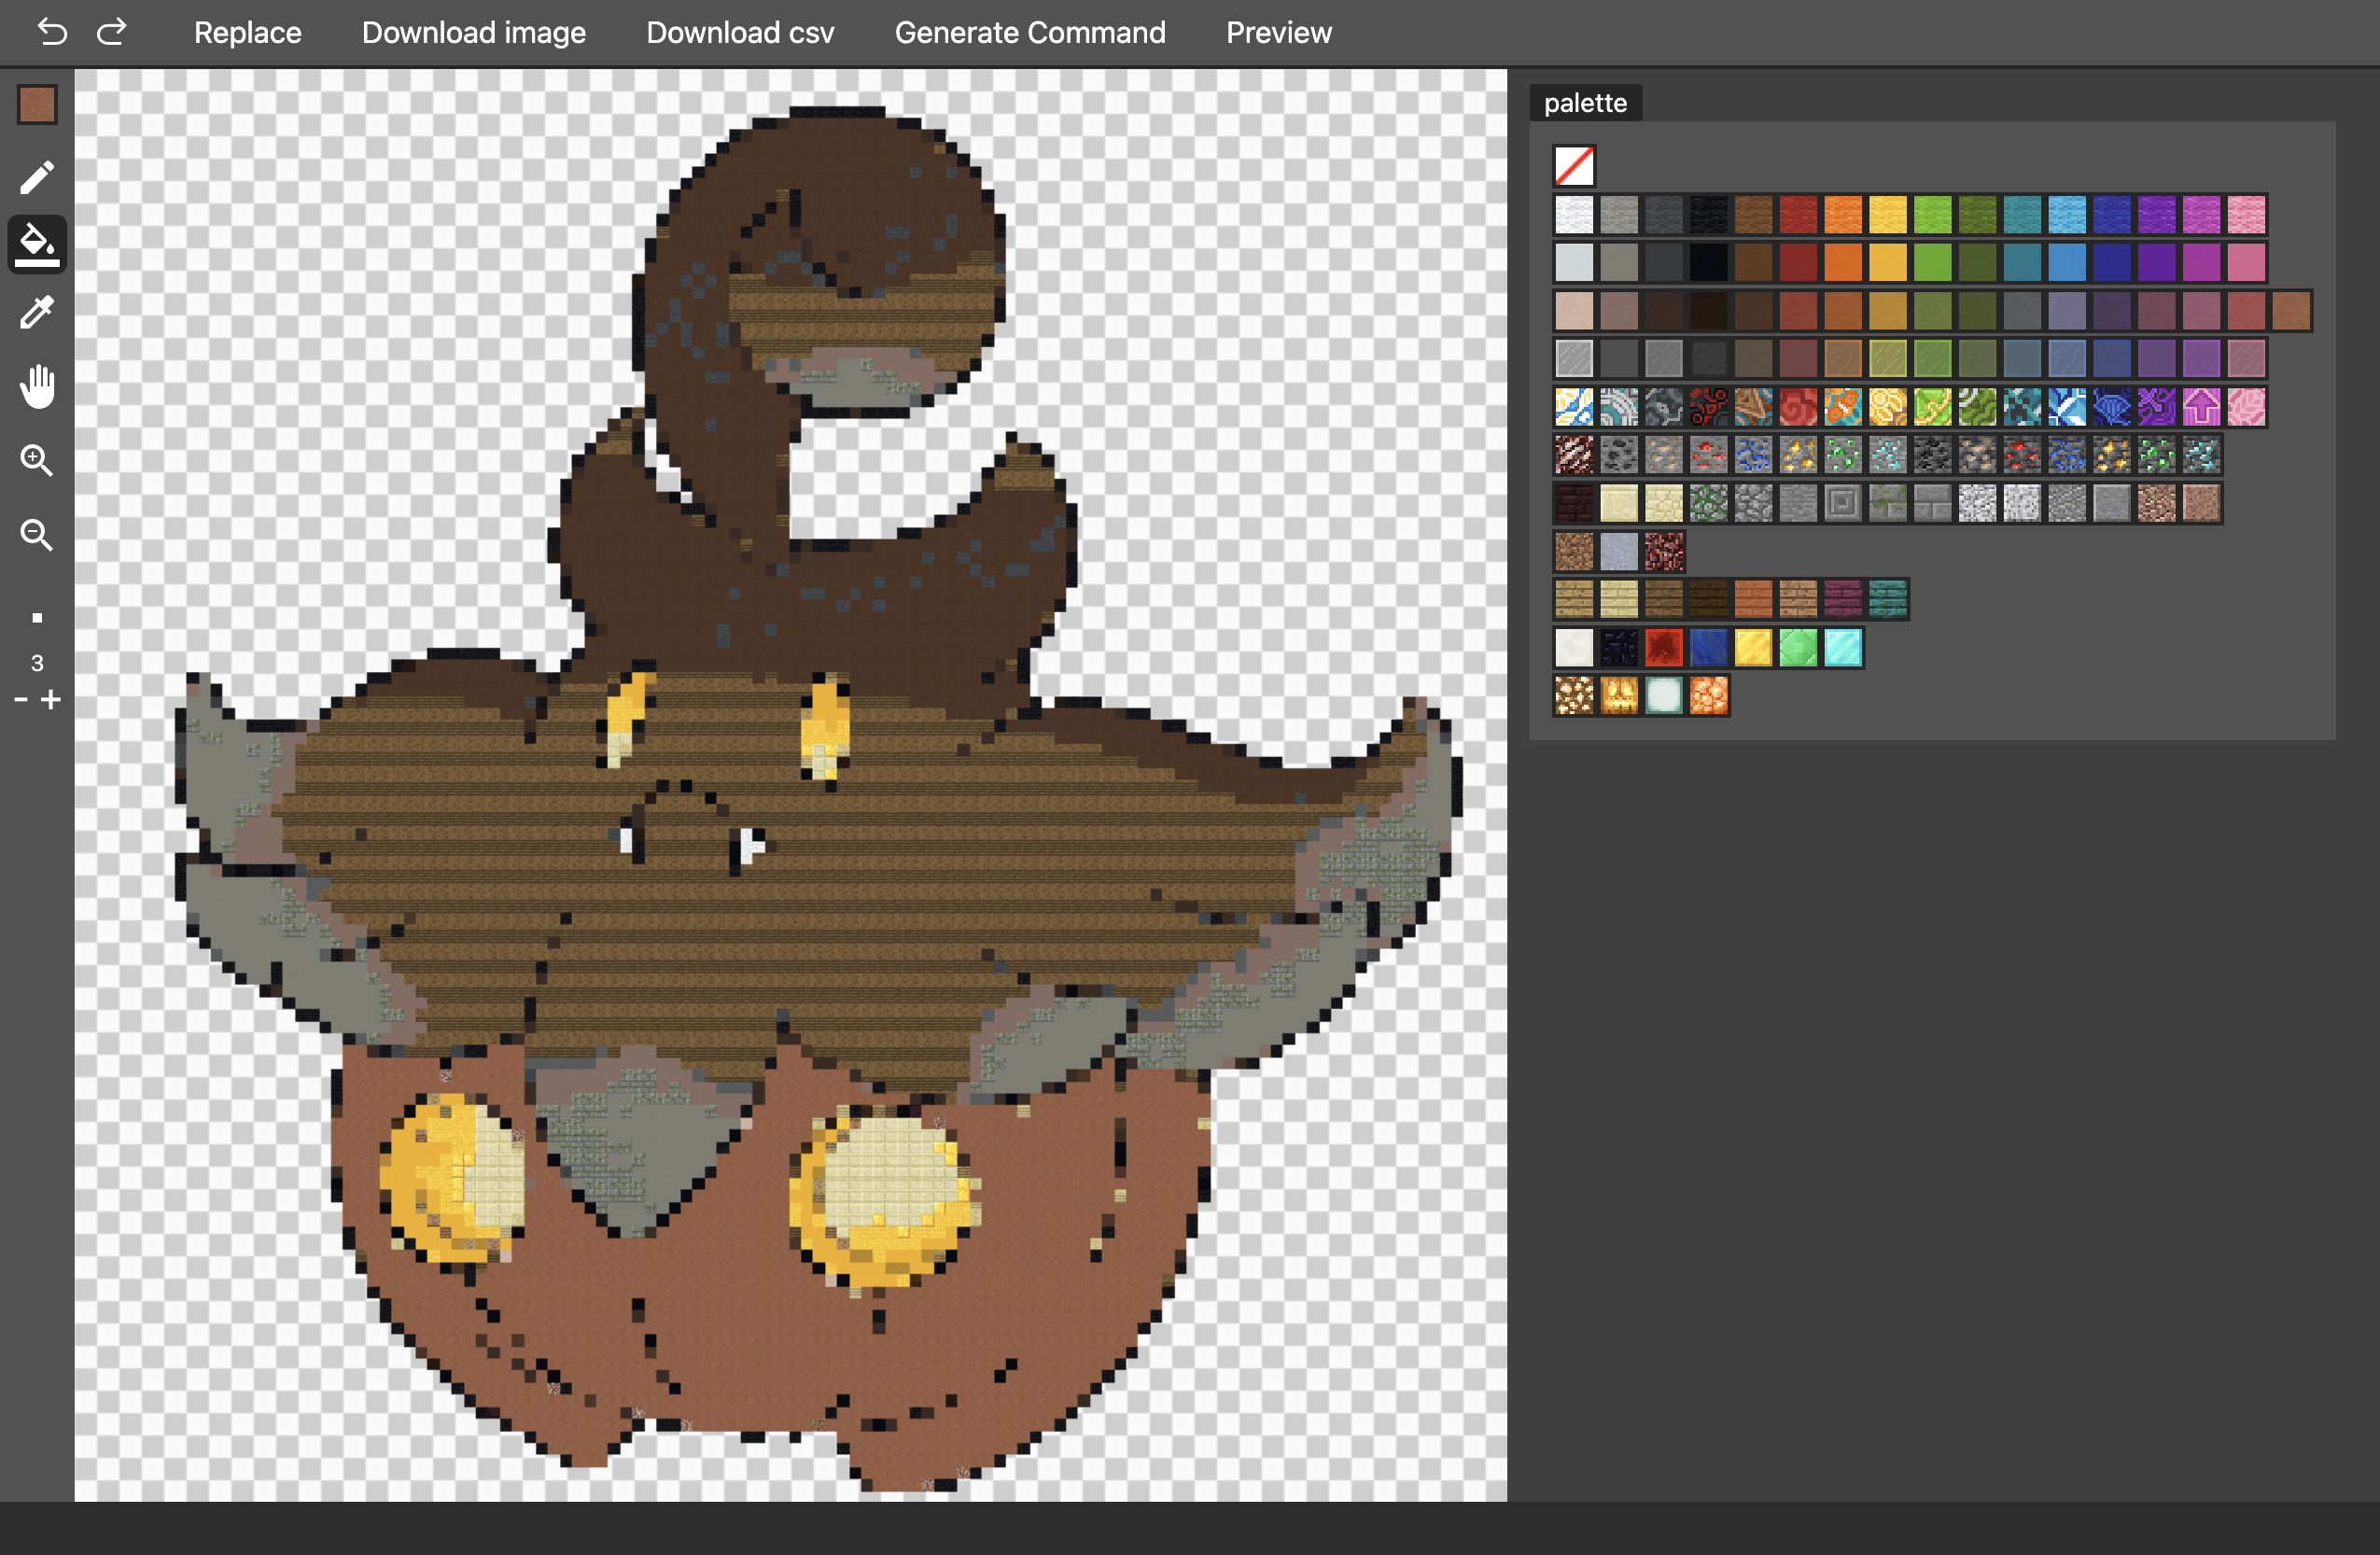The height and width of the screenshot is (1555, 2380).
Task: Select the paint bucket fill tool
Action: [37, 243]
